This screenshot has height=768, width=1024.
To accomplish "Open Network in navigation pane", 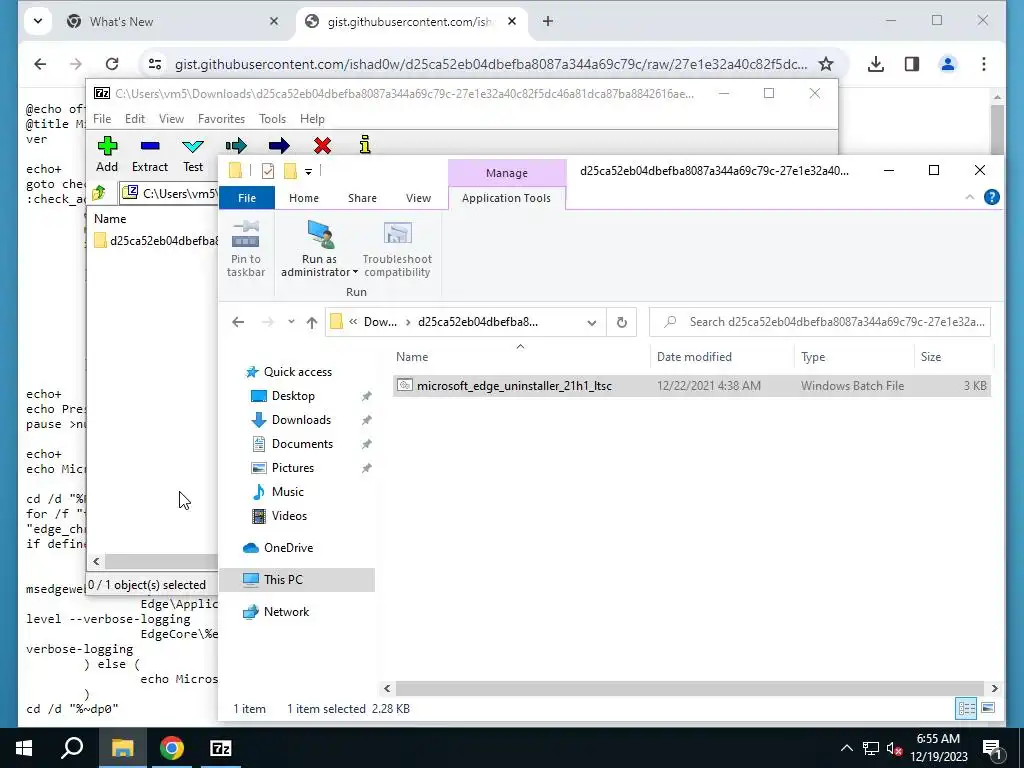I will point(286,612).
